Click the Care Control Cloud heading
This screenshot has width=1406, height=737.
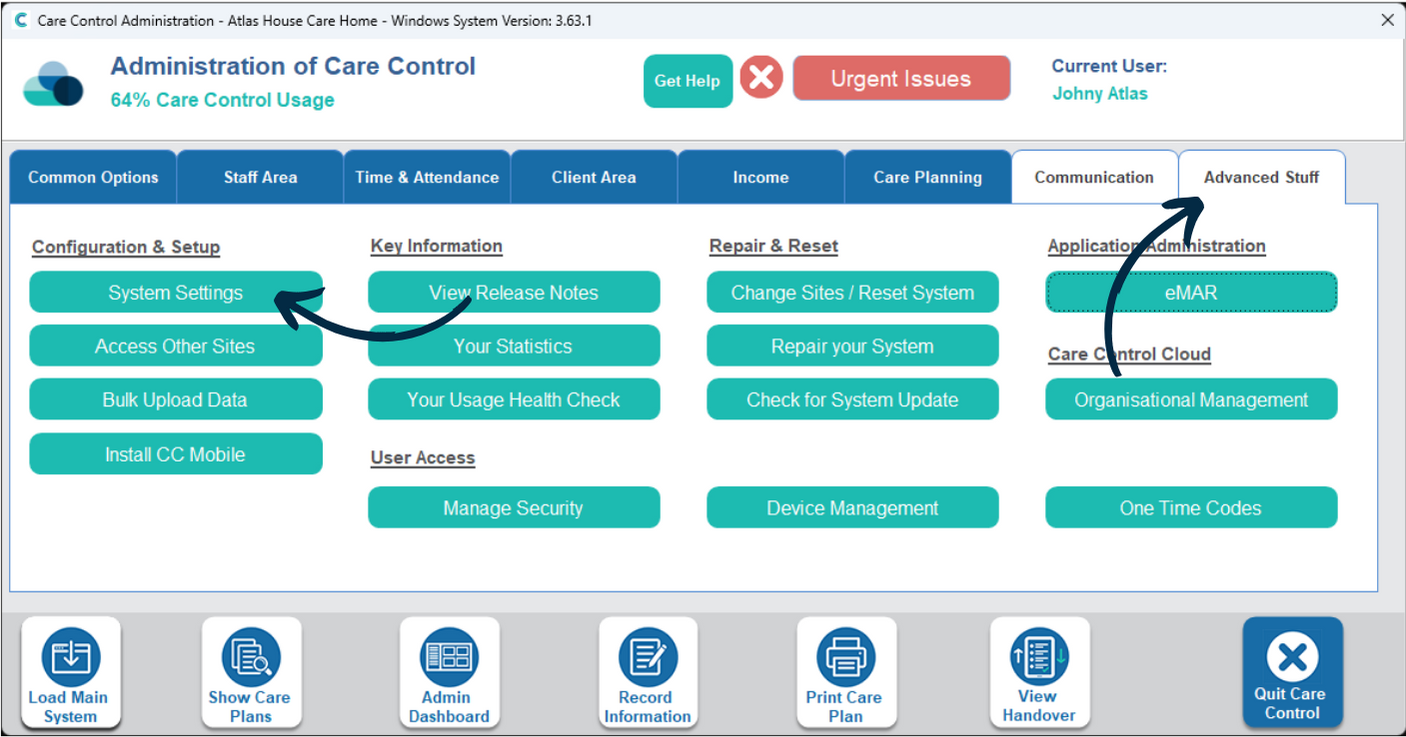(1129, 354)
